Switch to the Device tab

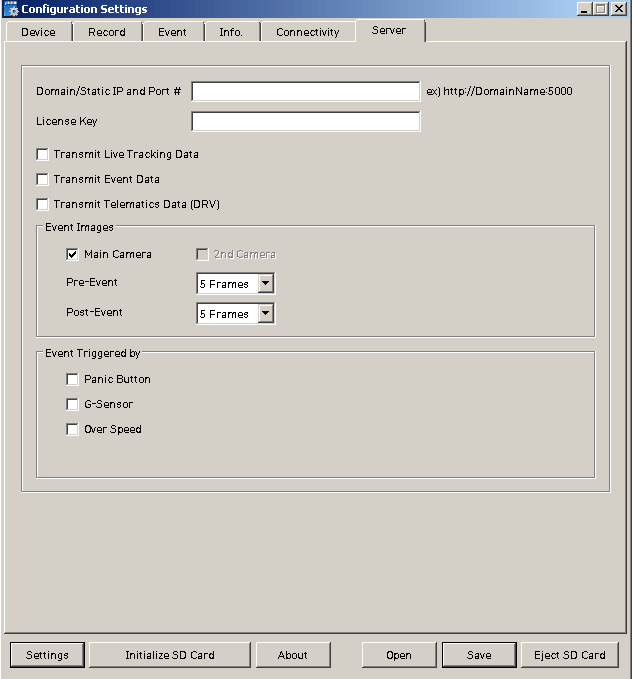click(39, 32)
